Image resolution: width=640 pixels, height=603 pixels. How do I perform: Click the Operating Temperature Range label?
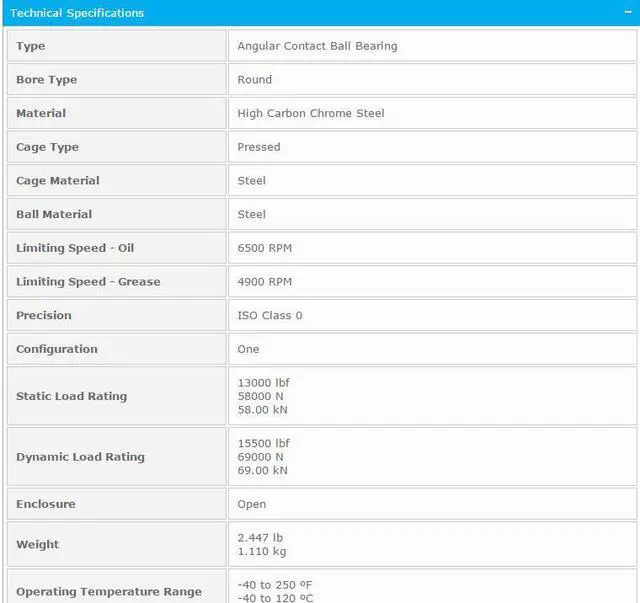coord(109,591)
